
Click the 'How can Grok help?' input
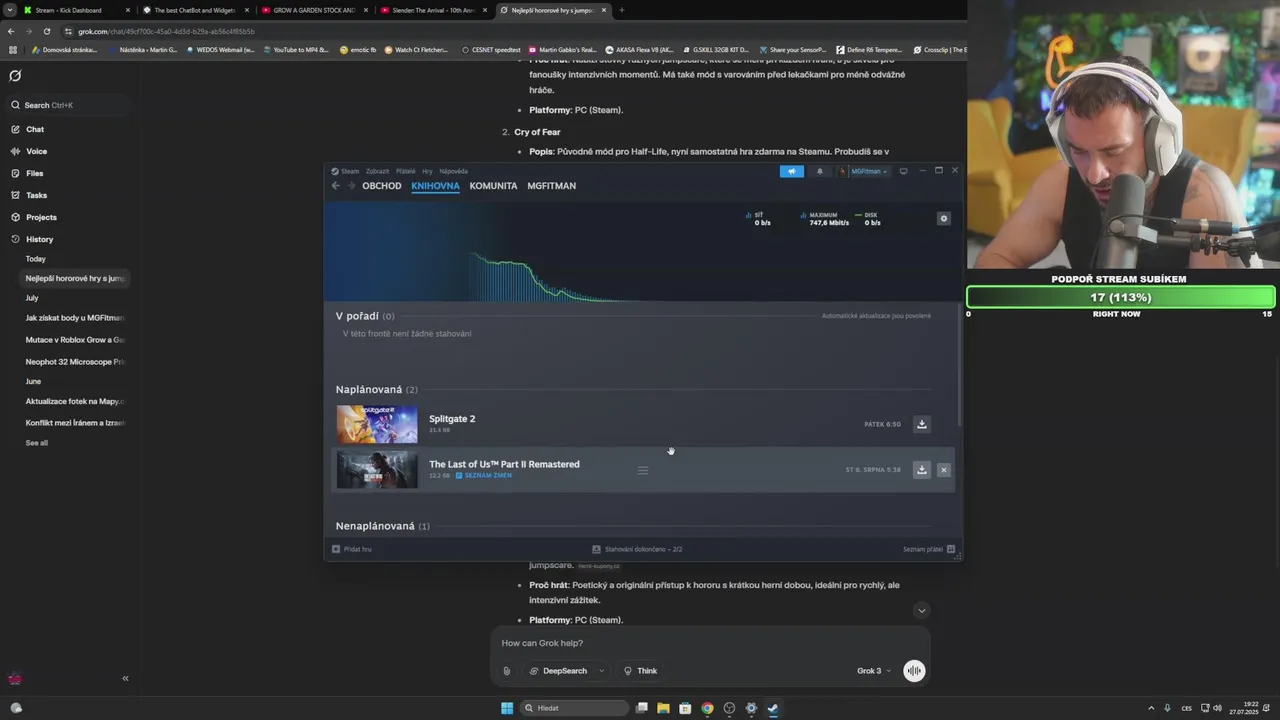710,643
